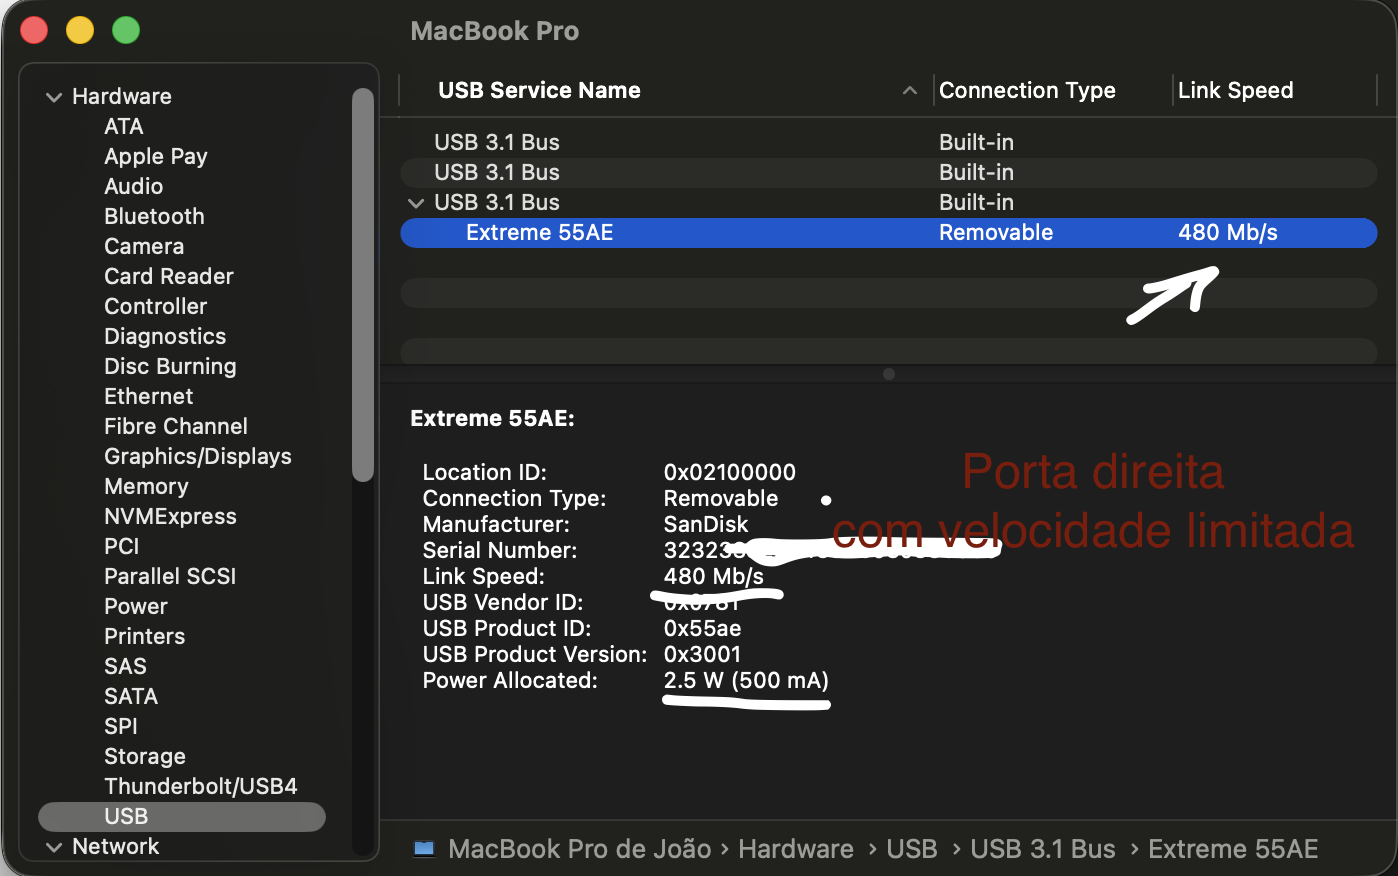Select Audio in the sidebar
This screenshot has width=1398, height=876.
pos(134,187)
